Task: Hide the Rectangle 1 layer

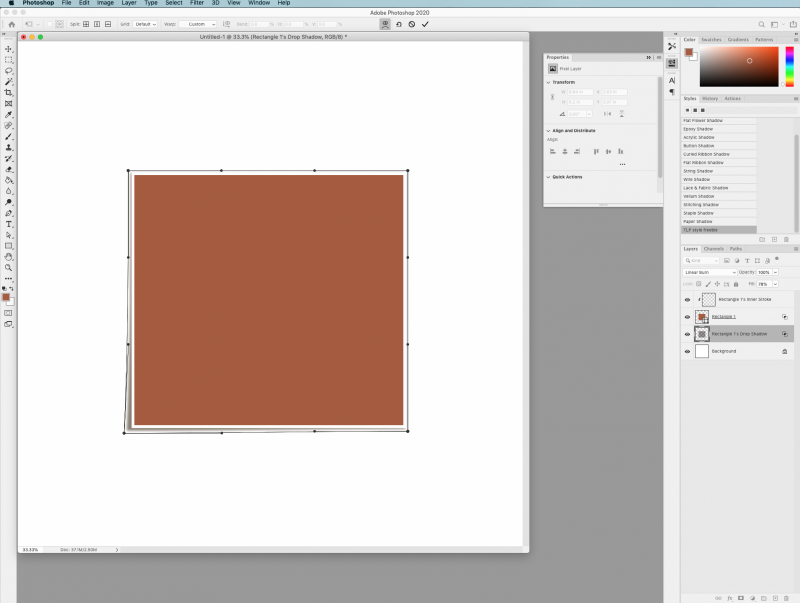Action: point(687,317)
